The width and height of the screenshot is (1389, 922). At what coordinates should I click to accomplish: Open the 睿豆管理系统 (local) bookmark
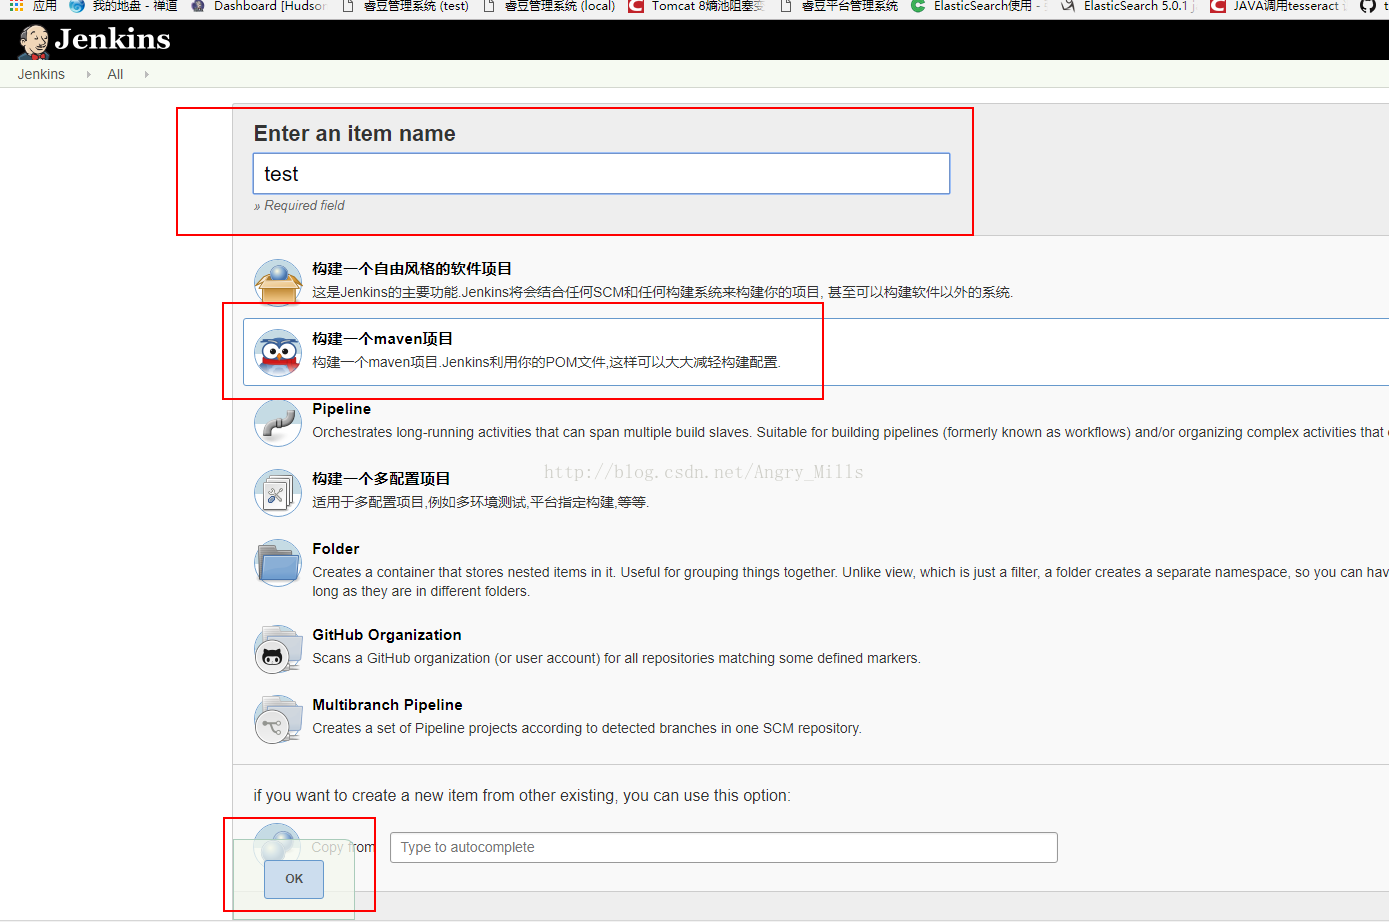(x=548, y=6)
